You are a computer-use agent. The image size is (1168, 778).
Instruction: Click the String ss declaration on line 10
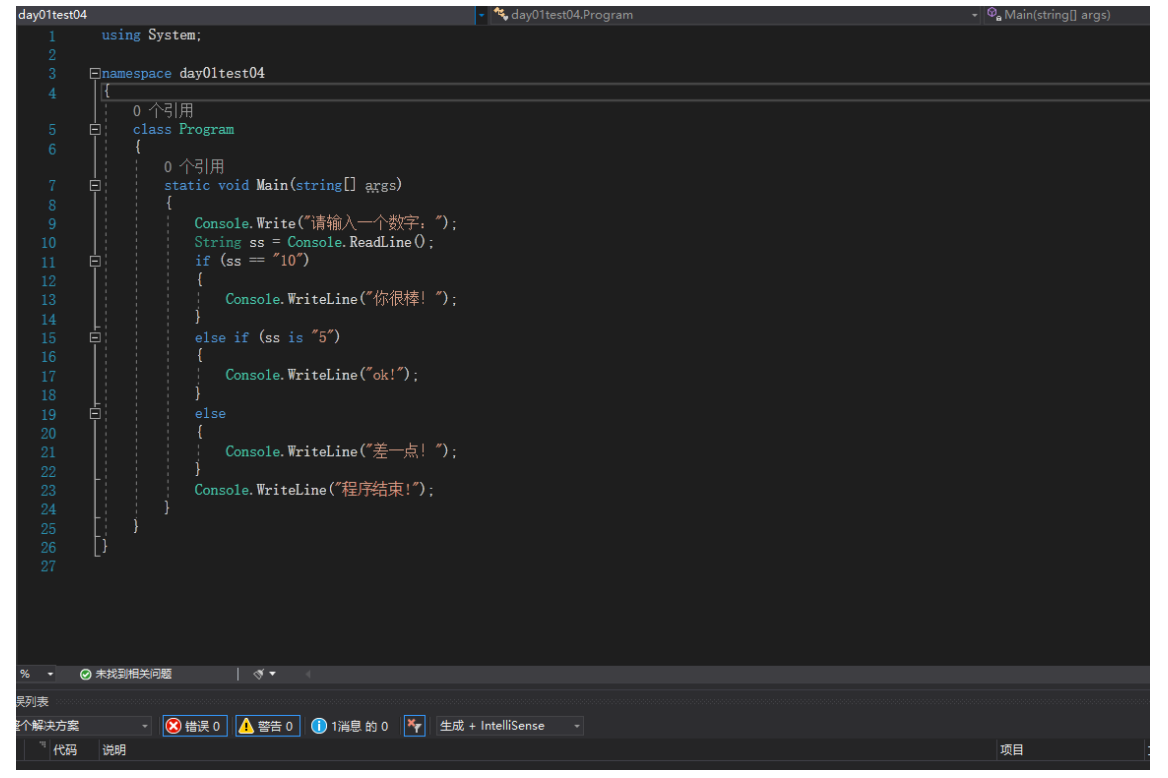(229, 242)
